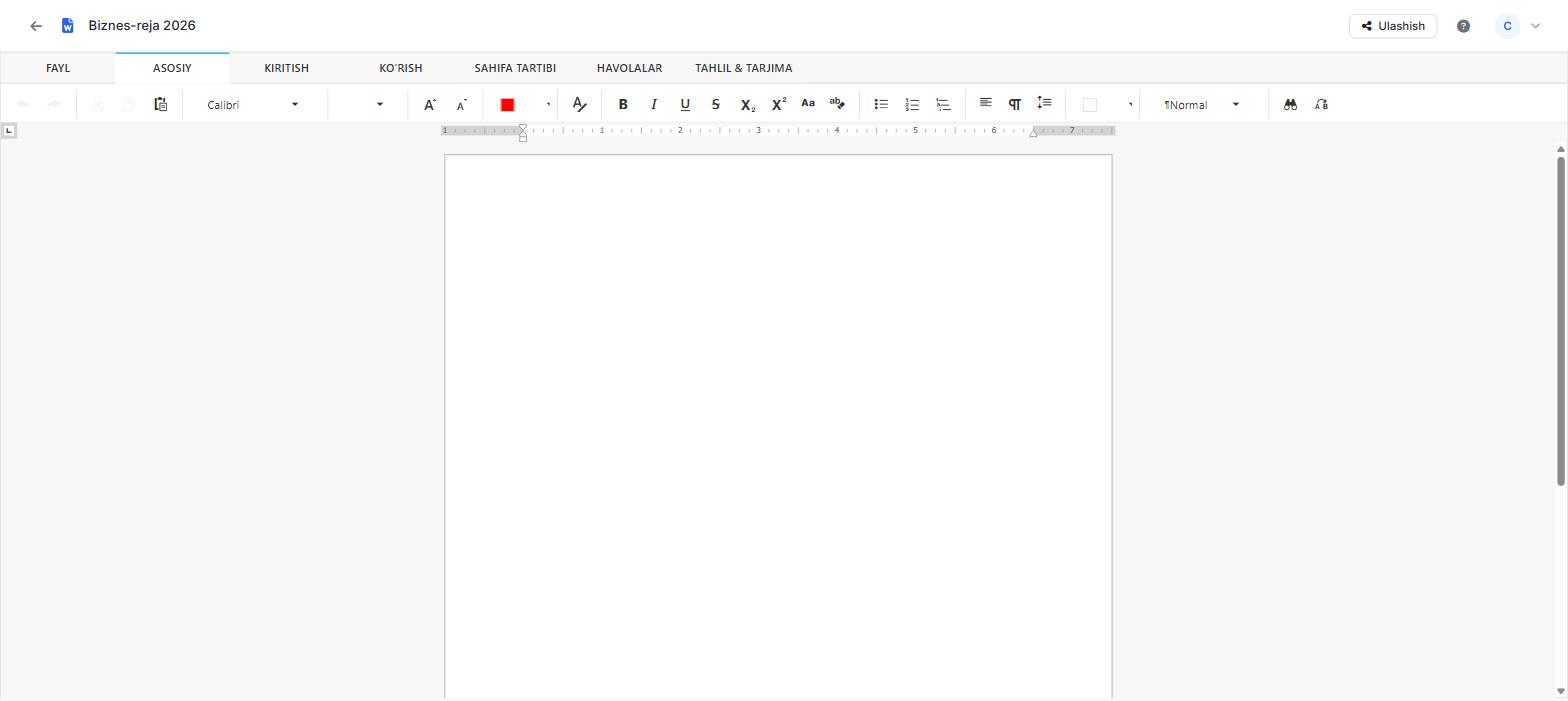Click the Word document file icon
Screen dimensions: 1568x701
(x=67, y=26)
